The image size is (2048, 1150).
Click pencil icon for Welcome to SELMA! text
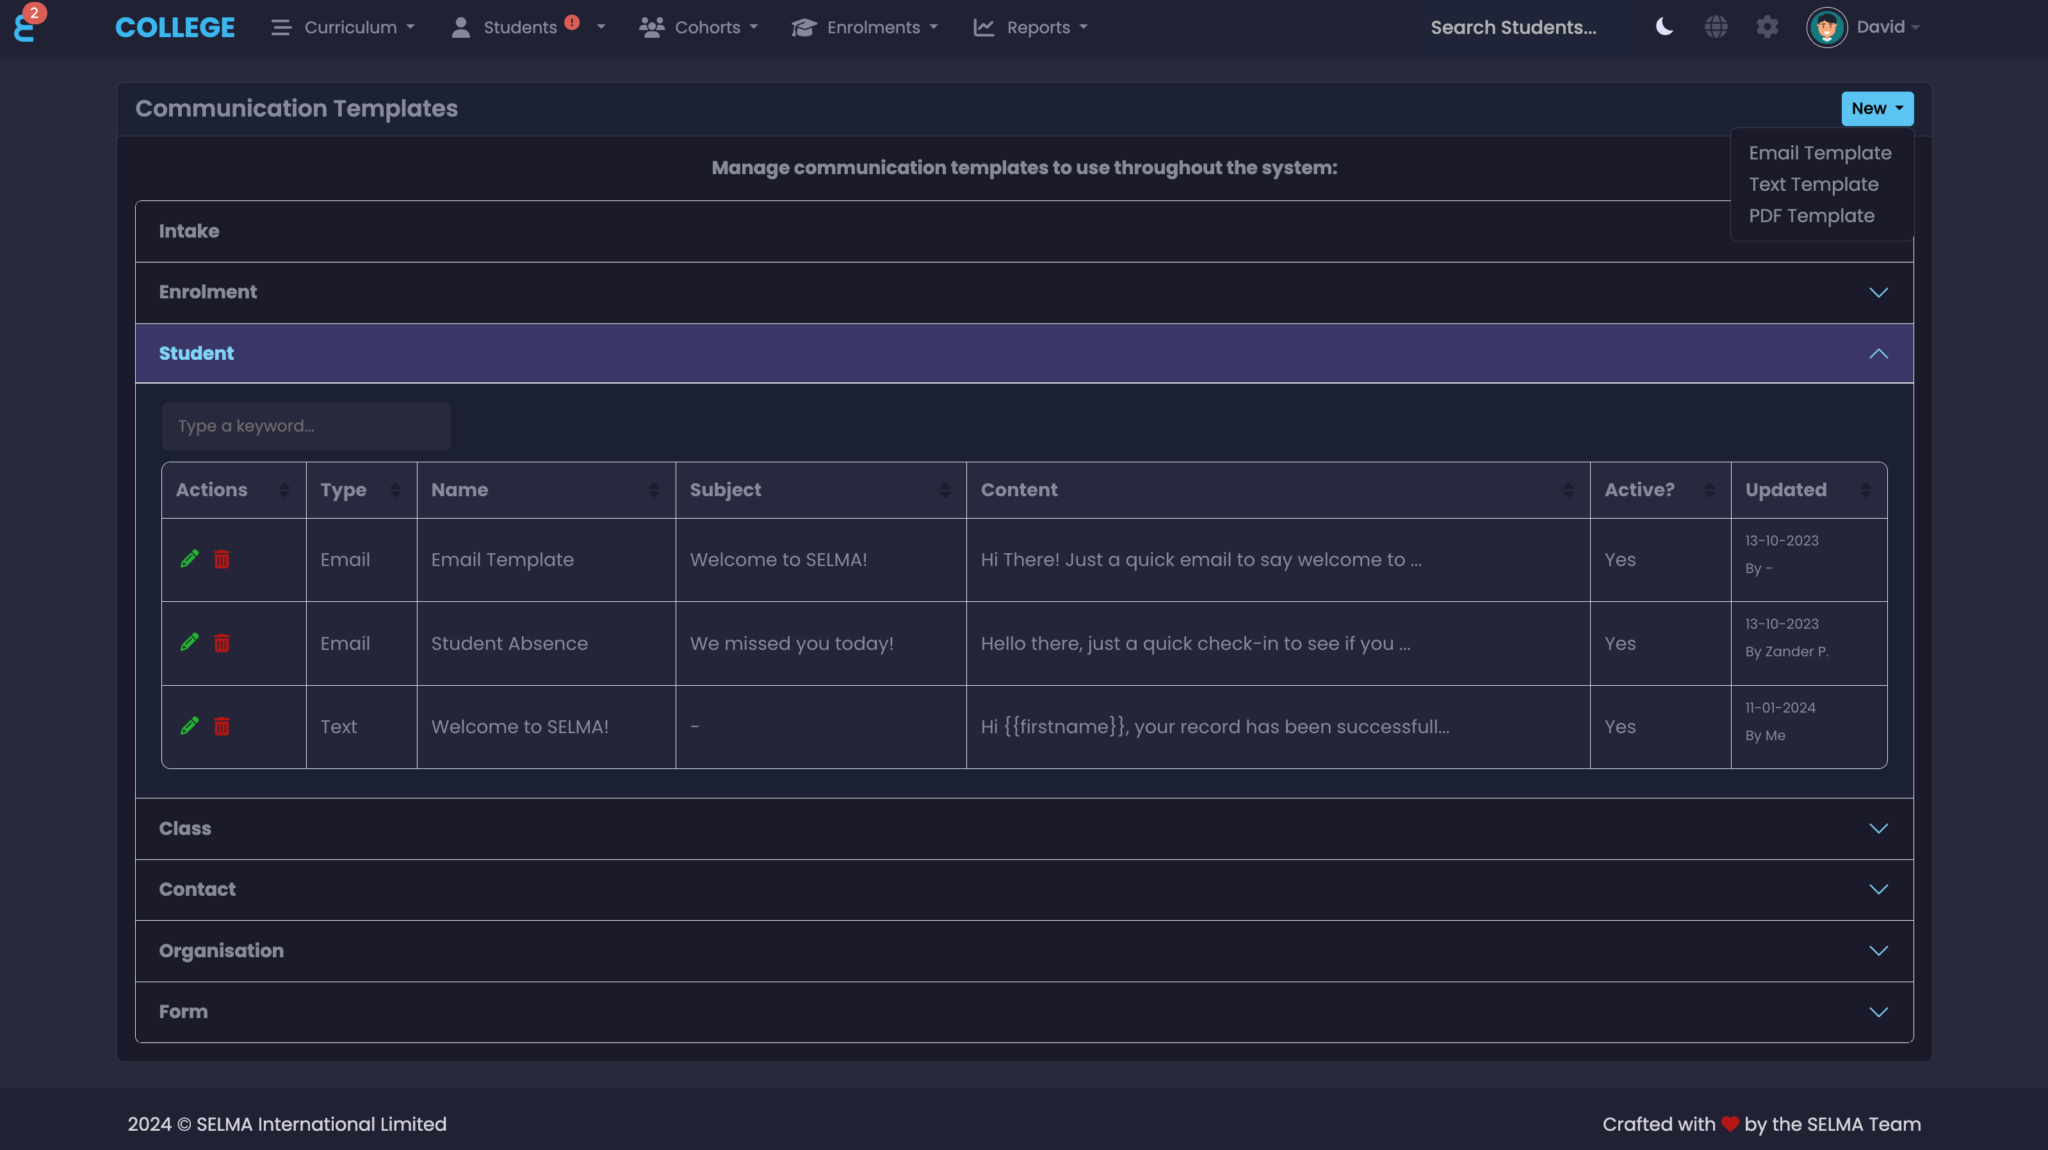[189, 727]
